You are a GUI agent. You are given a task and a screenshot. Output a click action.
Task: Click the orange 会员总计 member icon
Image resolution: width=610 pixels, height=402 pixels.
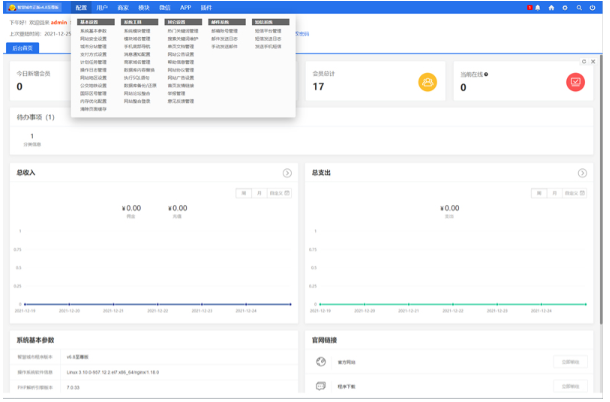click(x=427, y=82)
